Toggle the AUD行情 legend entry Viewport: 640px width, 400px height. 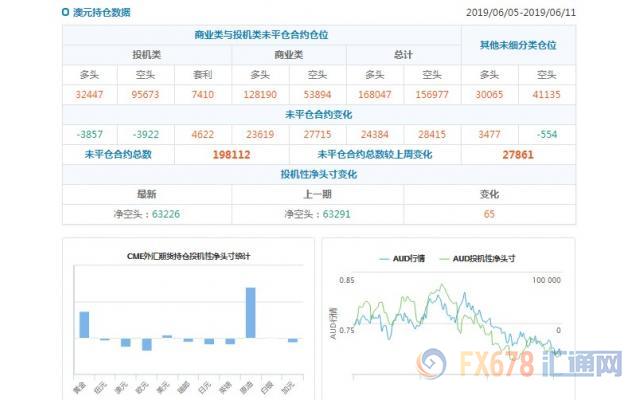402,259
